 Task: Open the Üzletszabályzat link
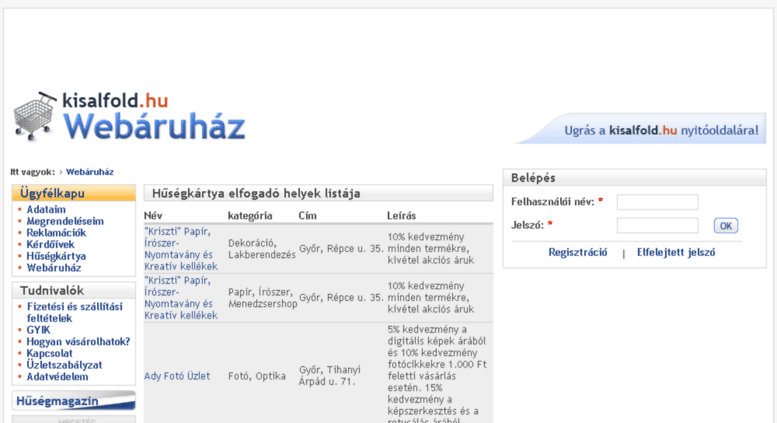click(x=64, y=365)
